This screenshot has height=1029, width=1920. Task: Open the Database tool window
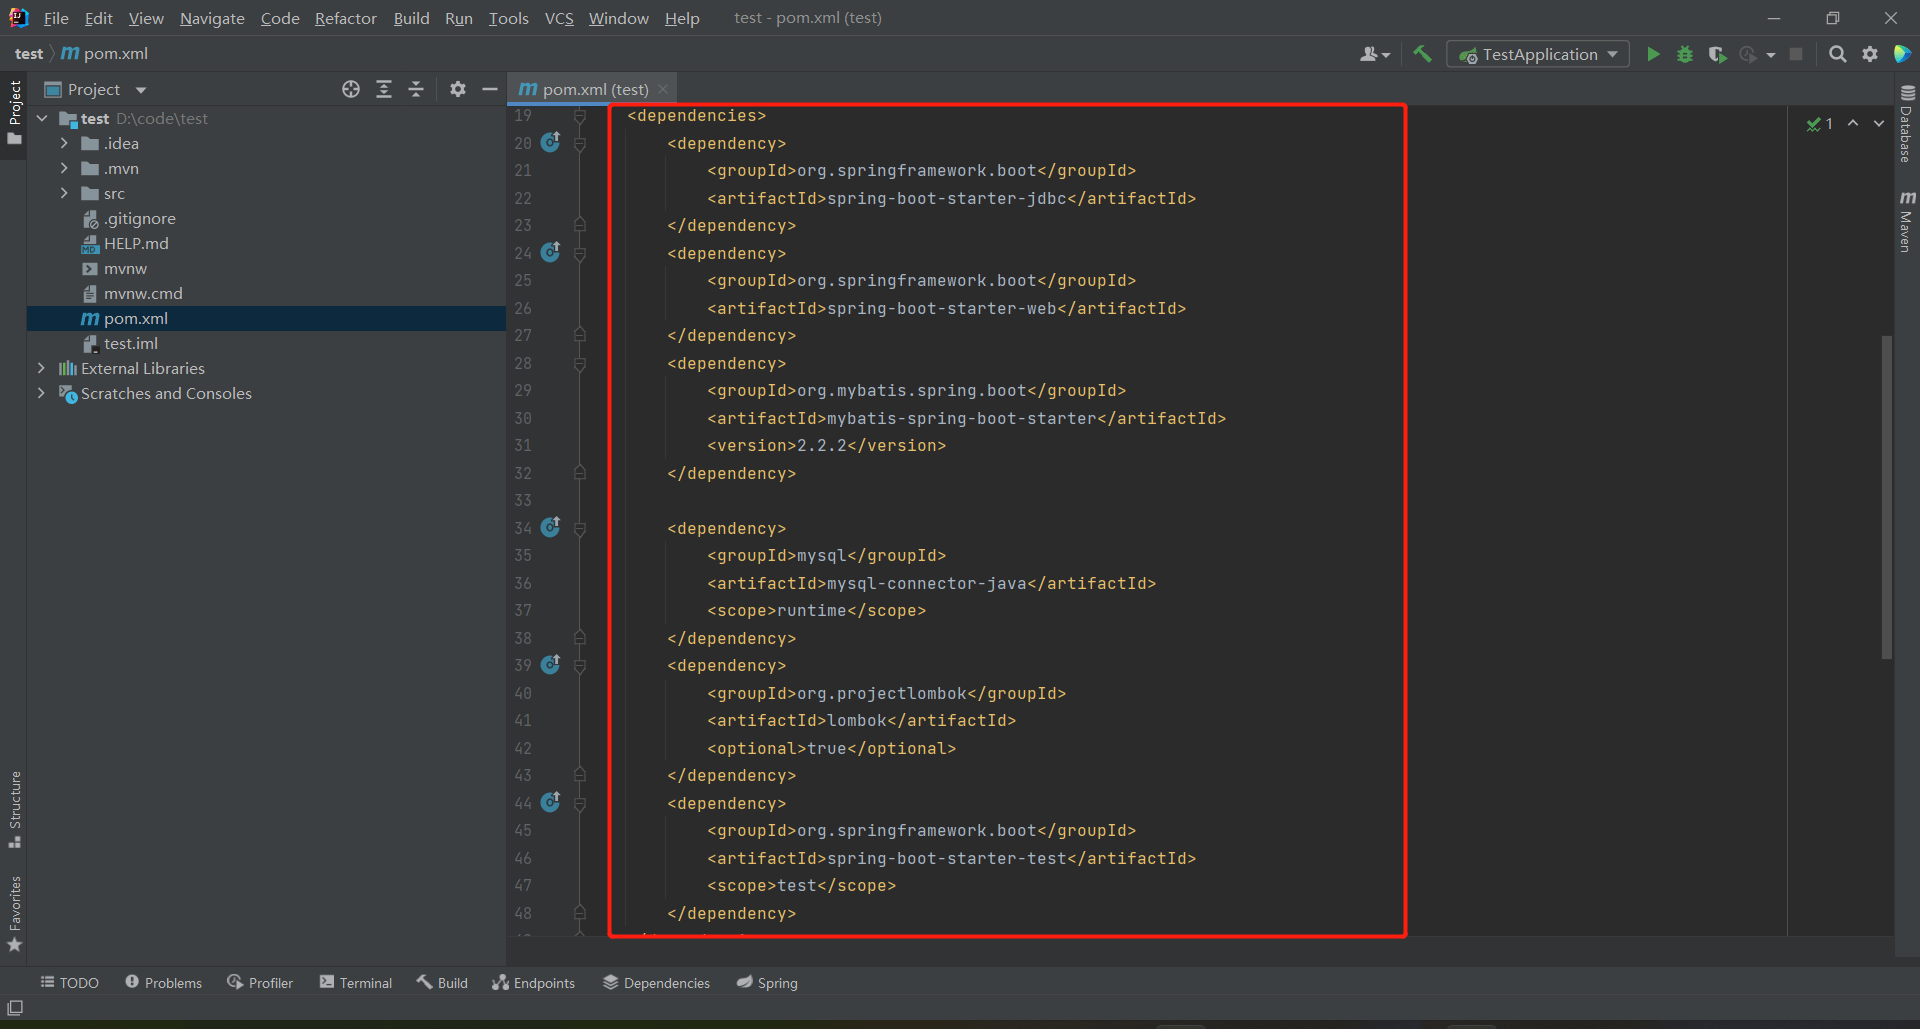point(1907,124)
